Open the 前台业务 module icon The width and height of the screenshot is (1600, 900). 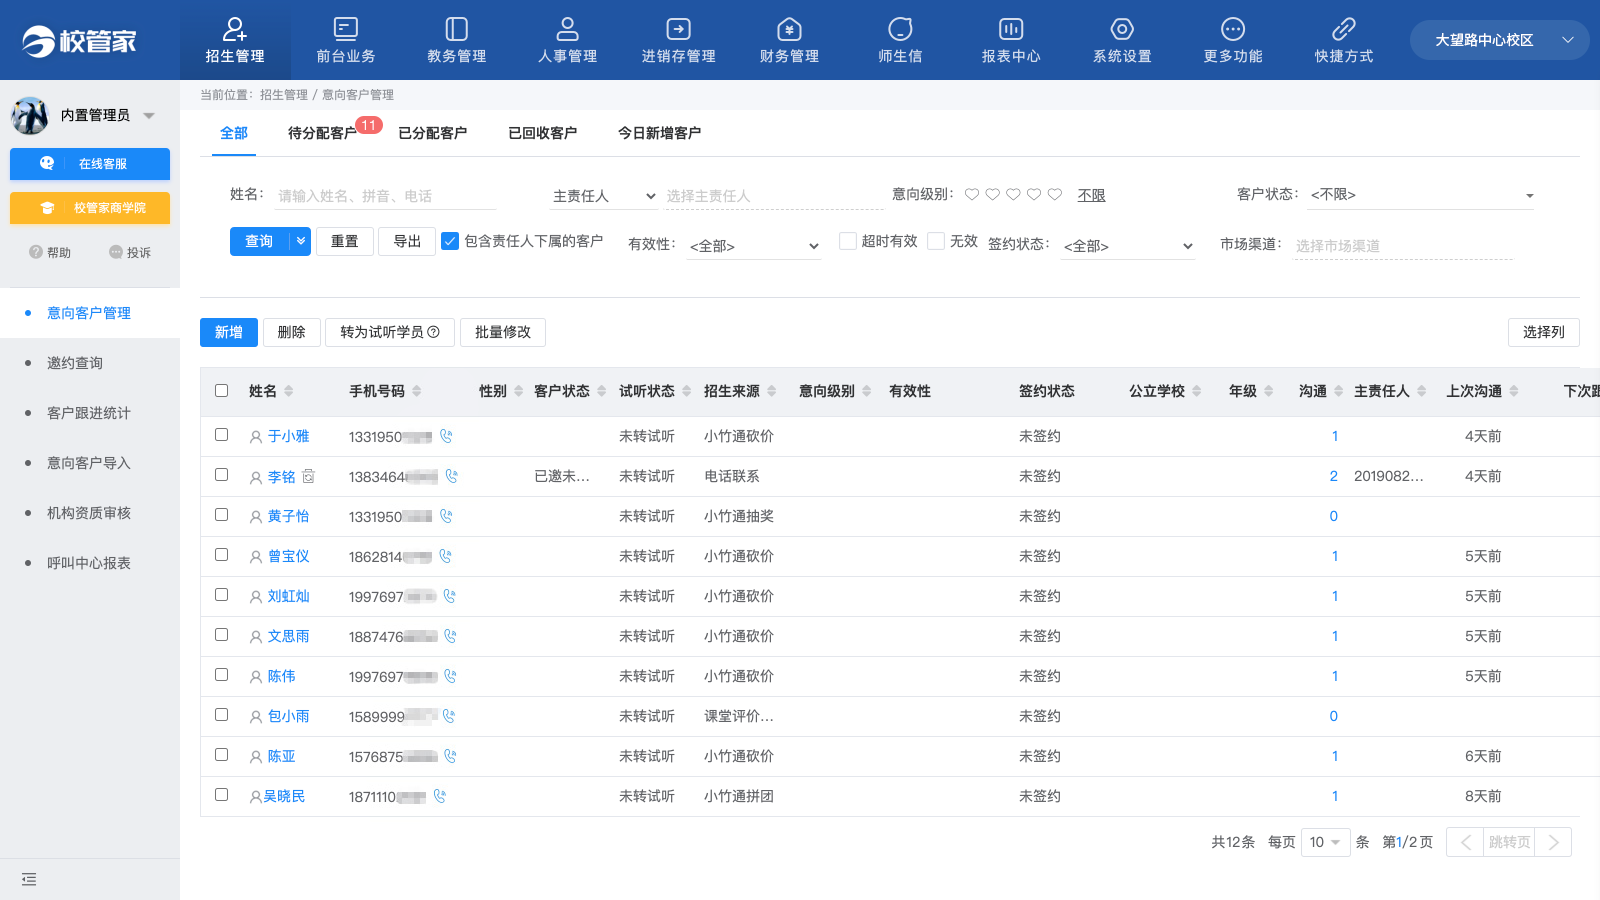click(346, 29)
